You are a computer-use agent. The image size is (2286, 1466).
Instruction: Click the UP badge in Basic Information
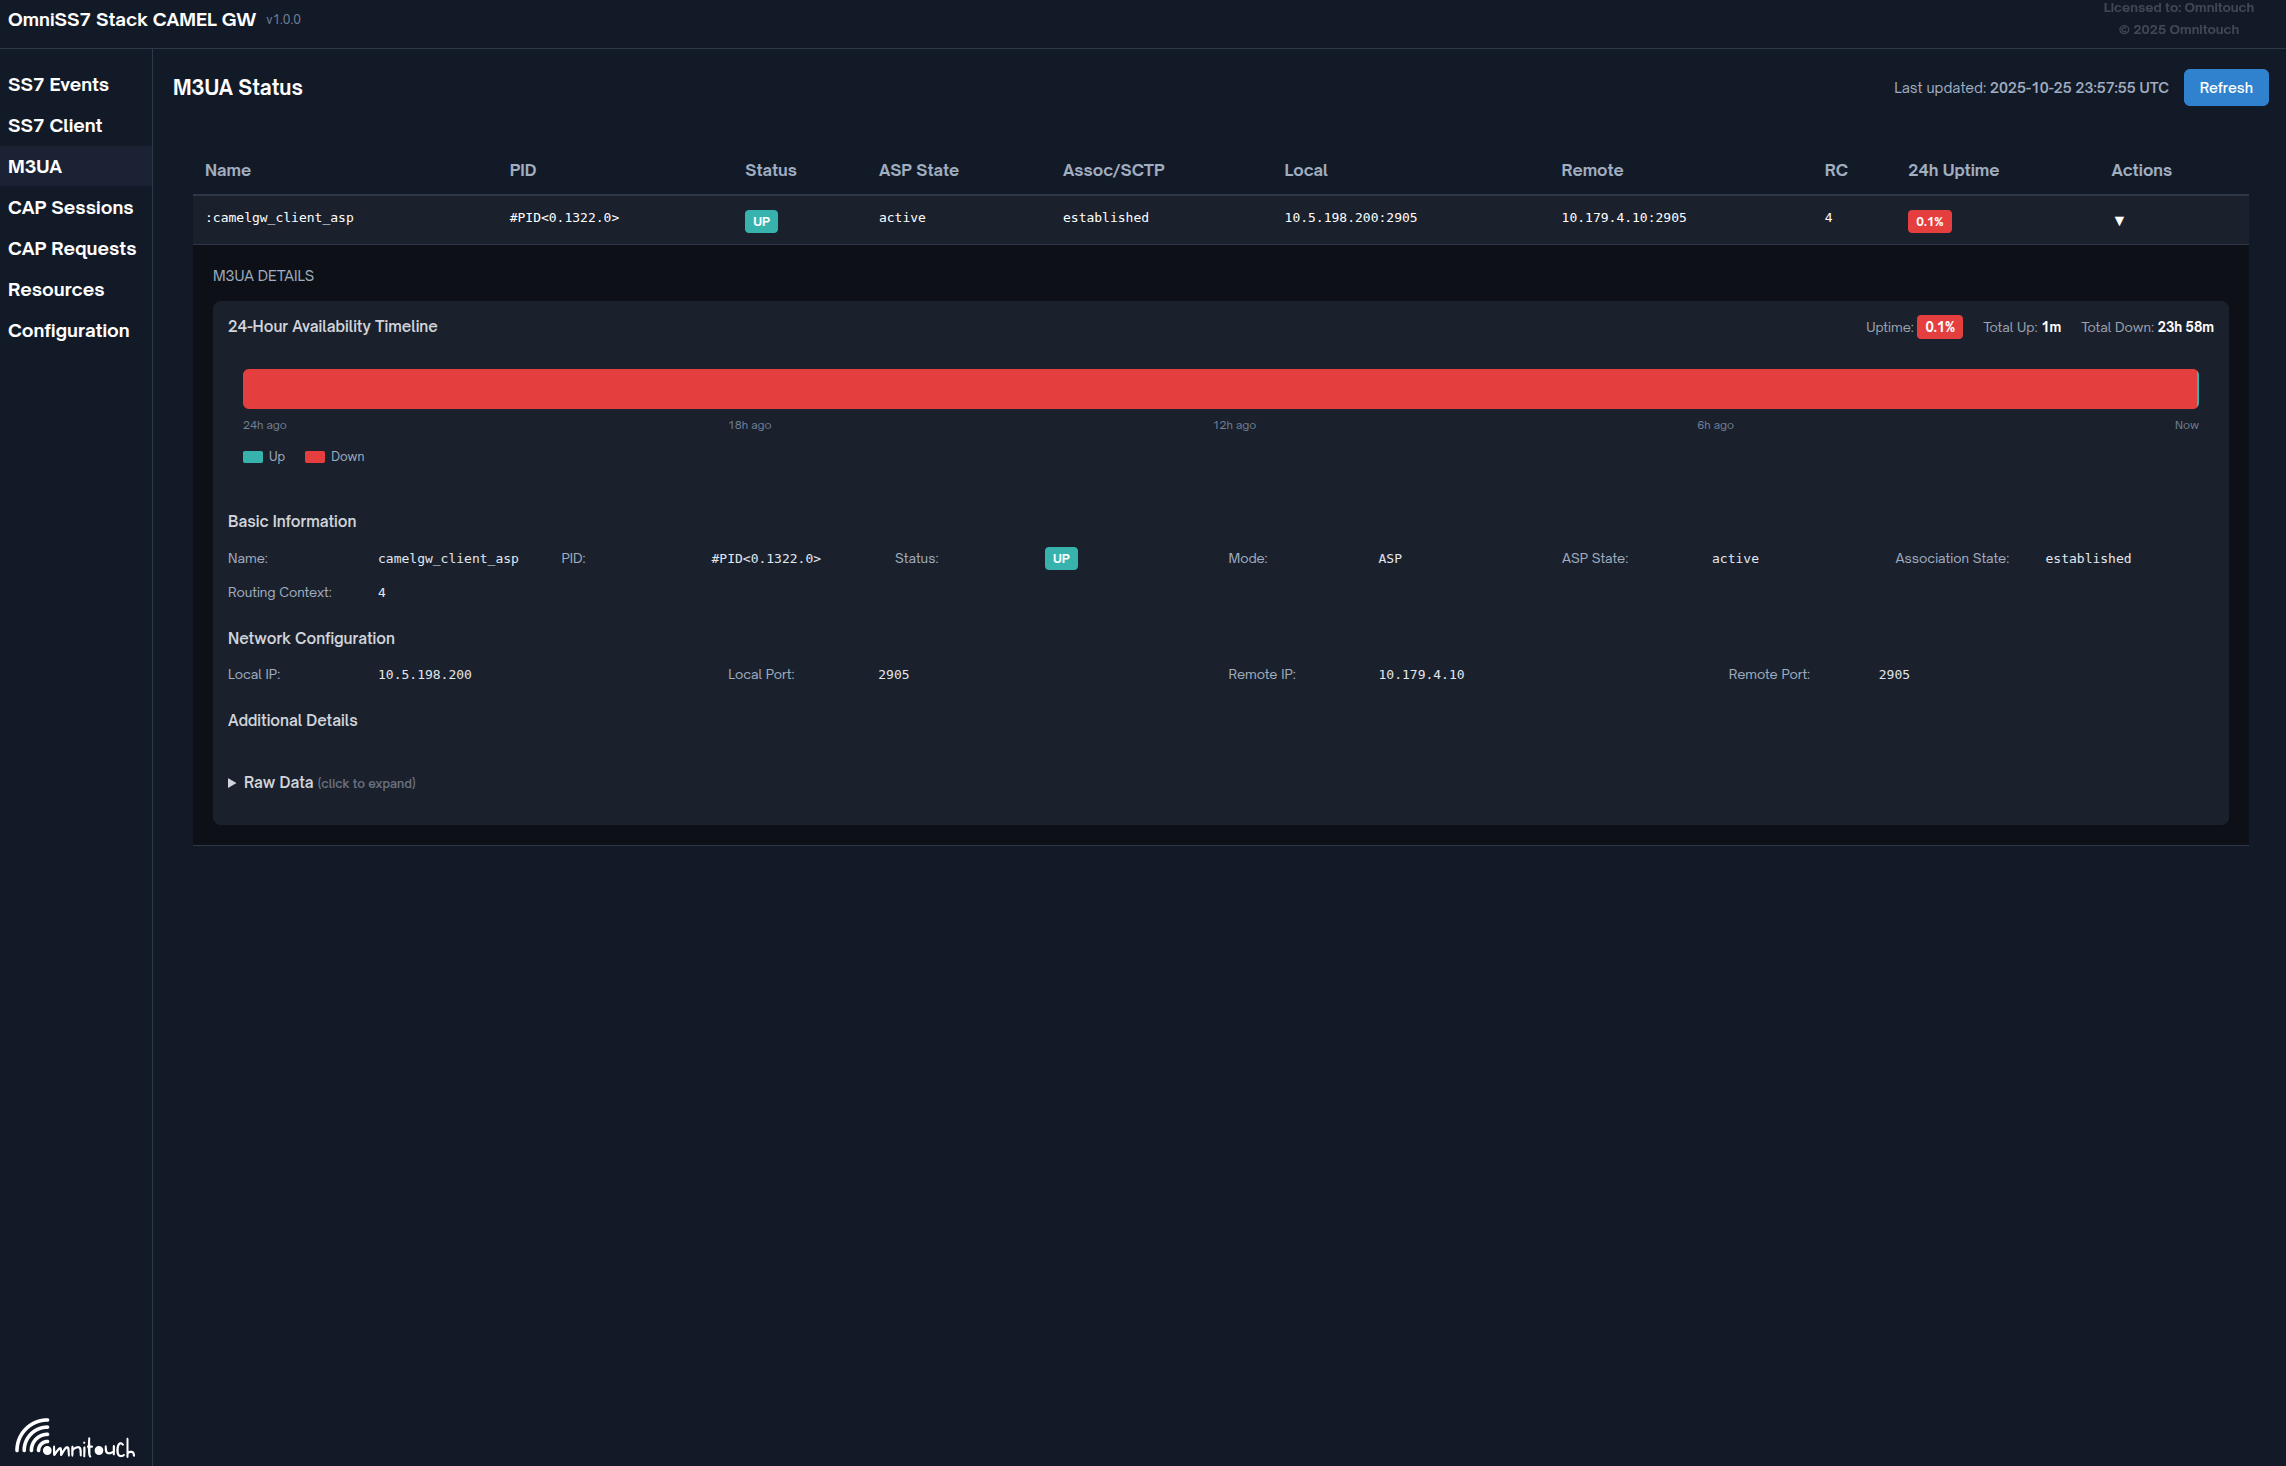pyautogui.click(x=1061, y=559)
